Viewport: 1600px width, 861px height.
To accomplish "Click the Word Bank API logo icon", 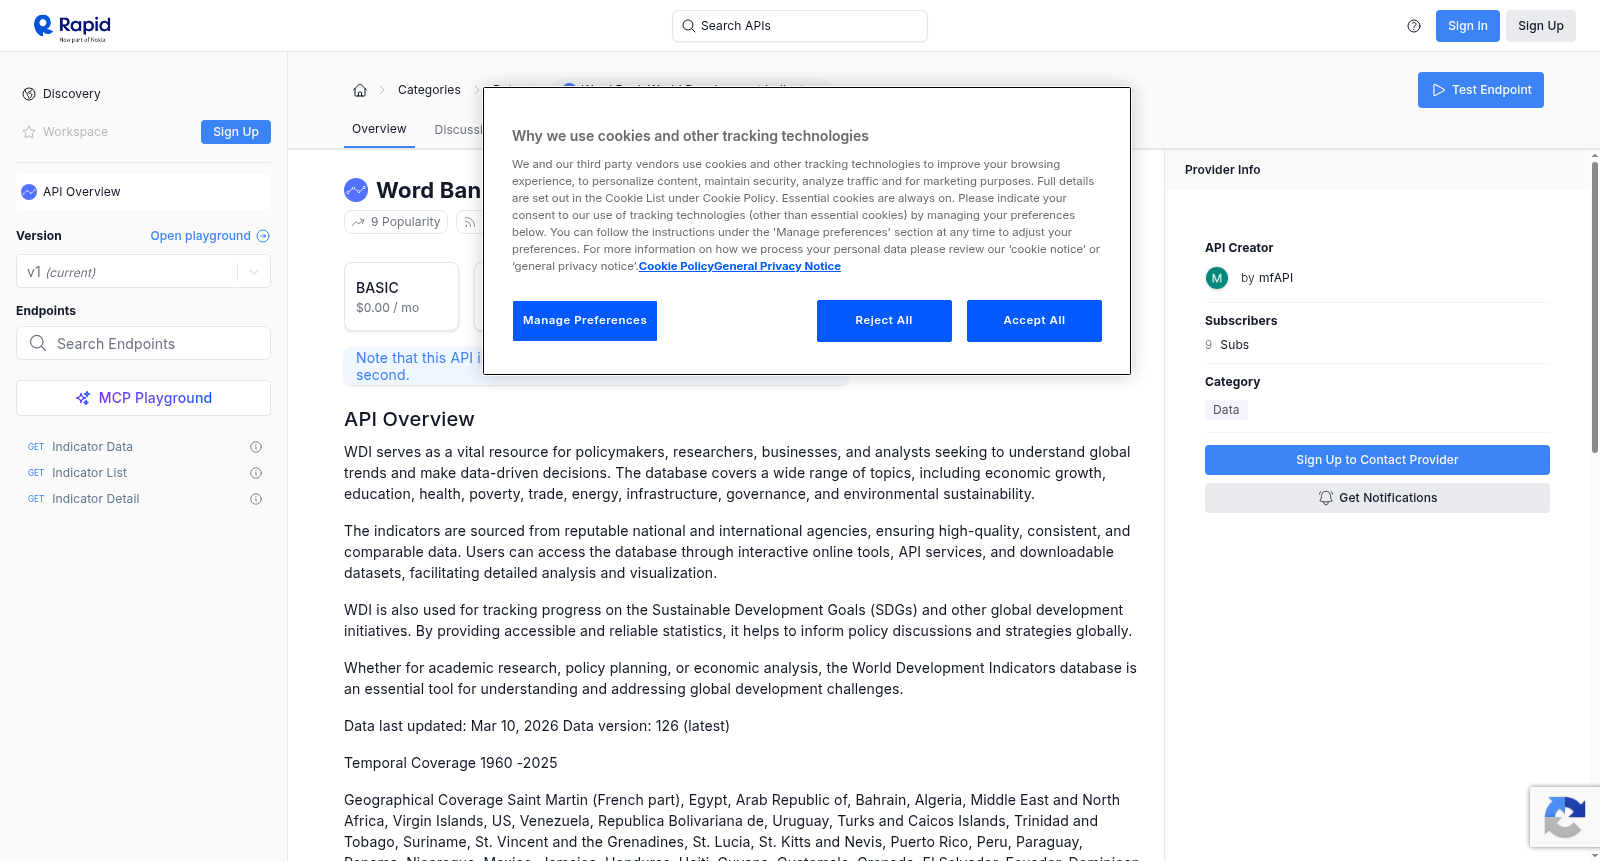I will point(356,190).
